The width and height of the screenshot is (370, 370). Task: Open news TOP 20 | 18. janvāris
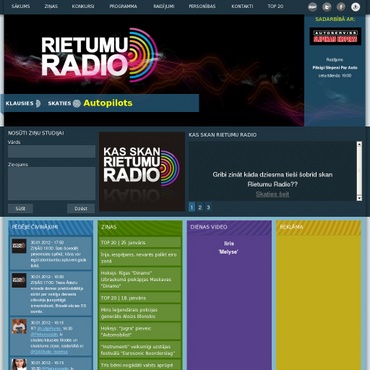(x=140, y=298)
